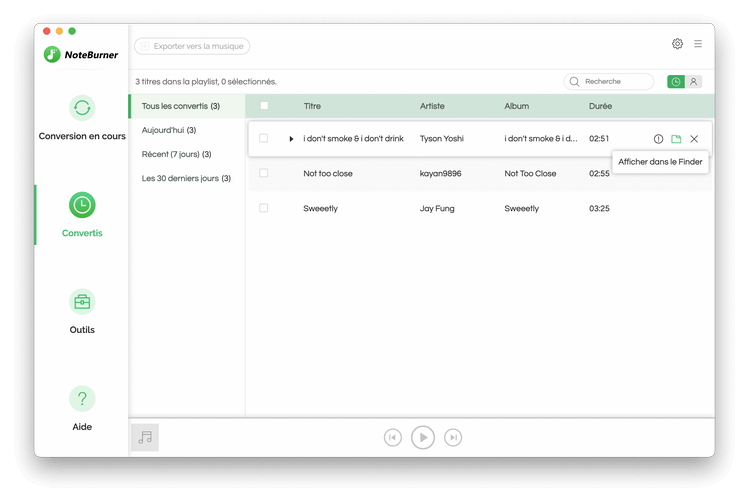Skip to next track
The image size is (749, 502).
[453, 438]
